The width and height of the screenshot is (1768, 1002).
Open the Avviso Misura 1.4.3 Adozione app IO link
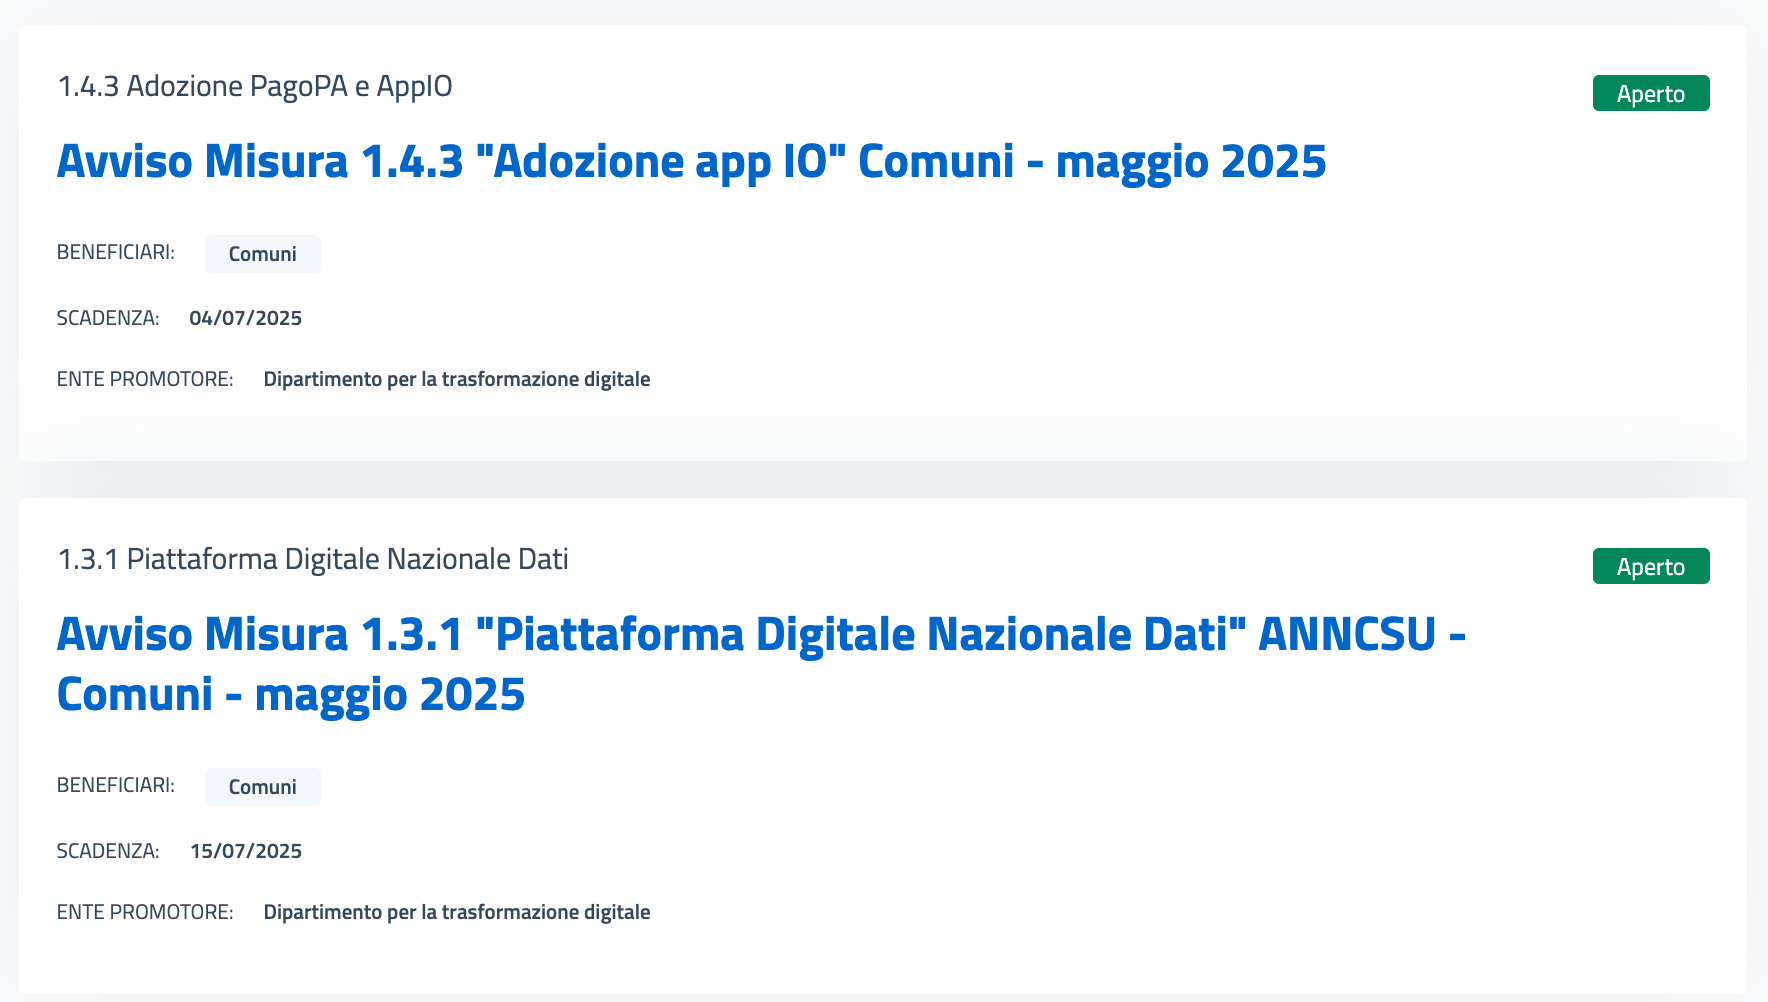coord(691,162)
